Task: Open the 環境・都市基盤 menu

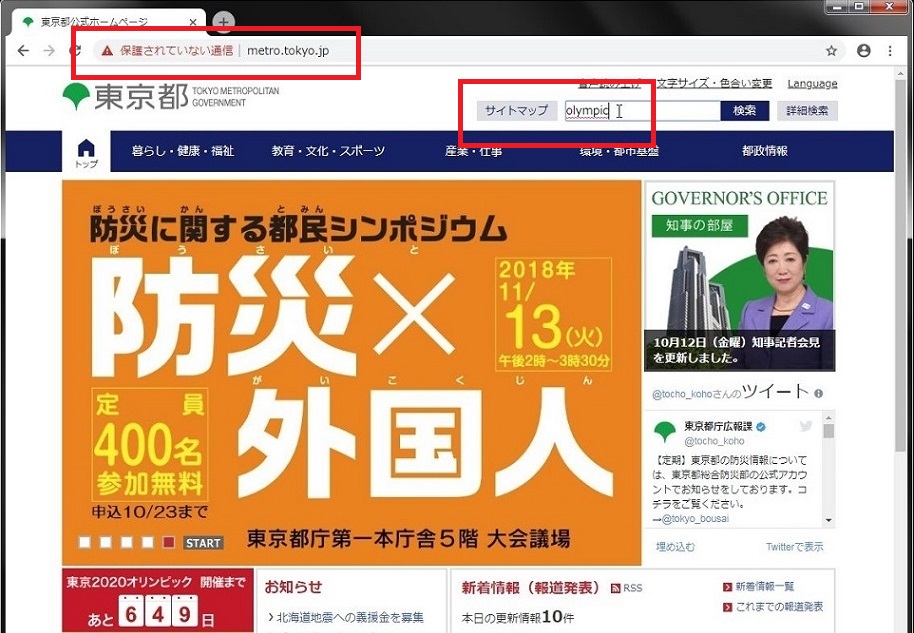Action: pyautogui.click(x=619, y=151)
